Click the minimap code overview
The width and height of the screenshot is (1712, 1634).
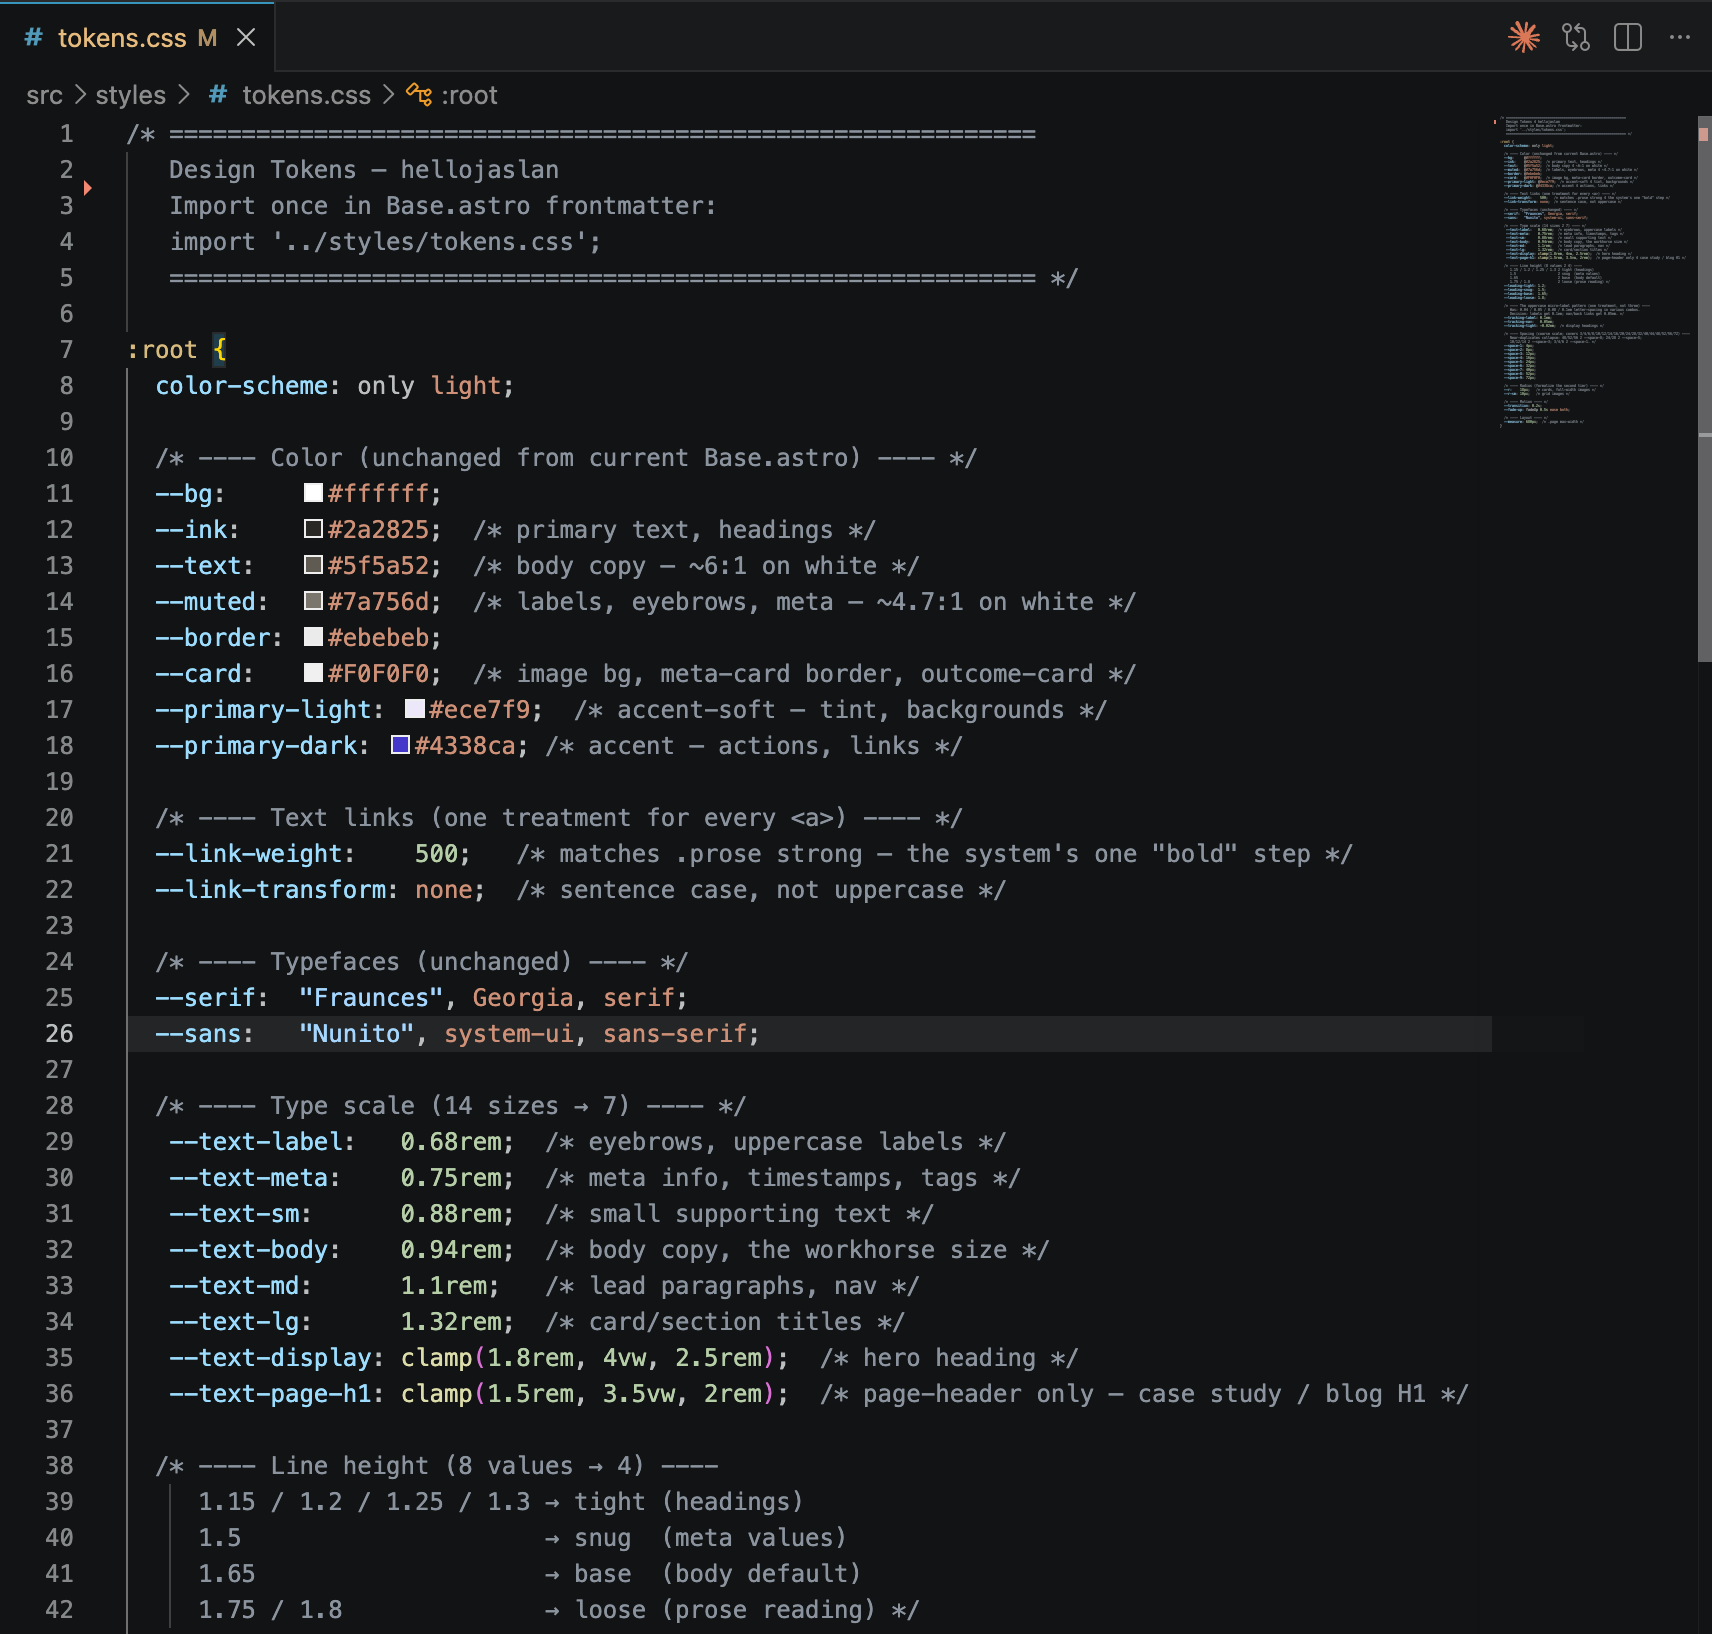pyautogui.click(x=1595, y=272)
